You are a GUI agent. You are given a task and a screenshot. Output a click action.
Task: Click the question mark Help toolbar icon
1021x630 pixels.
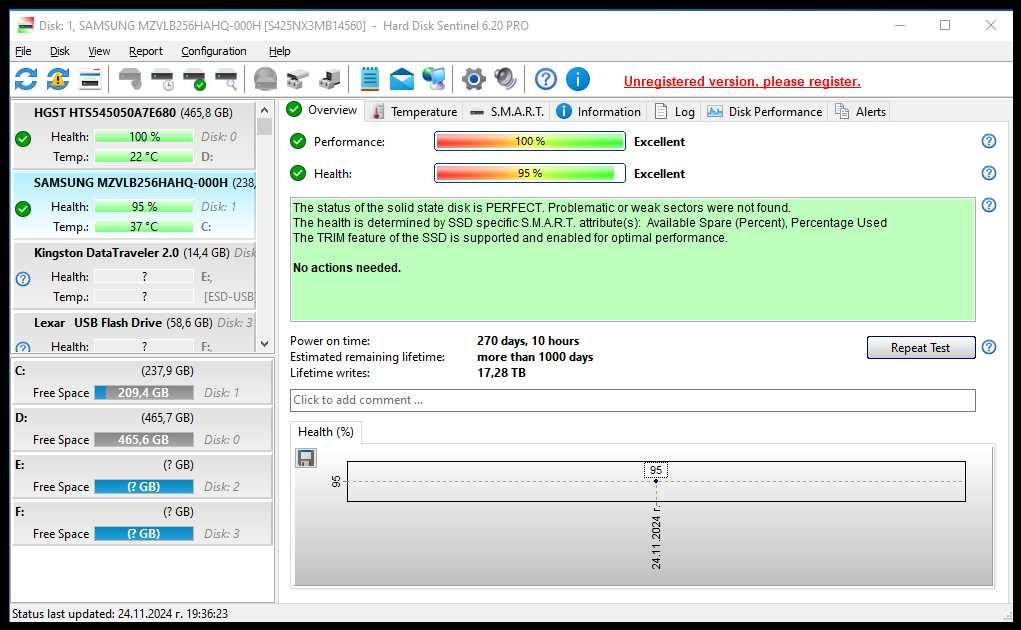point(546,79)
